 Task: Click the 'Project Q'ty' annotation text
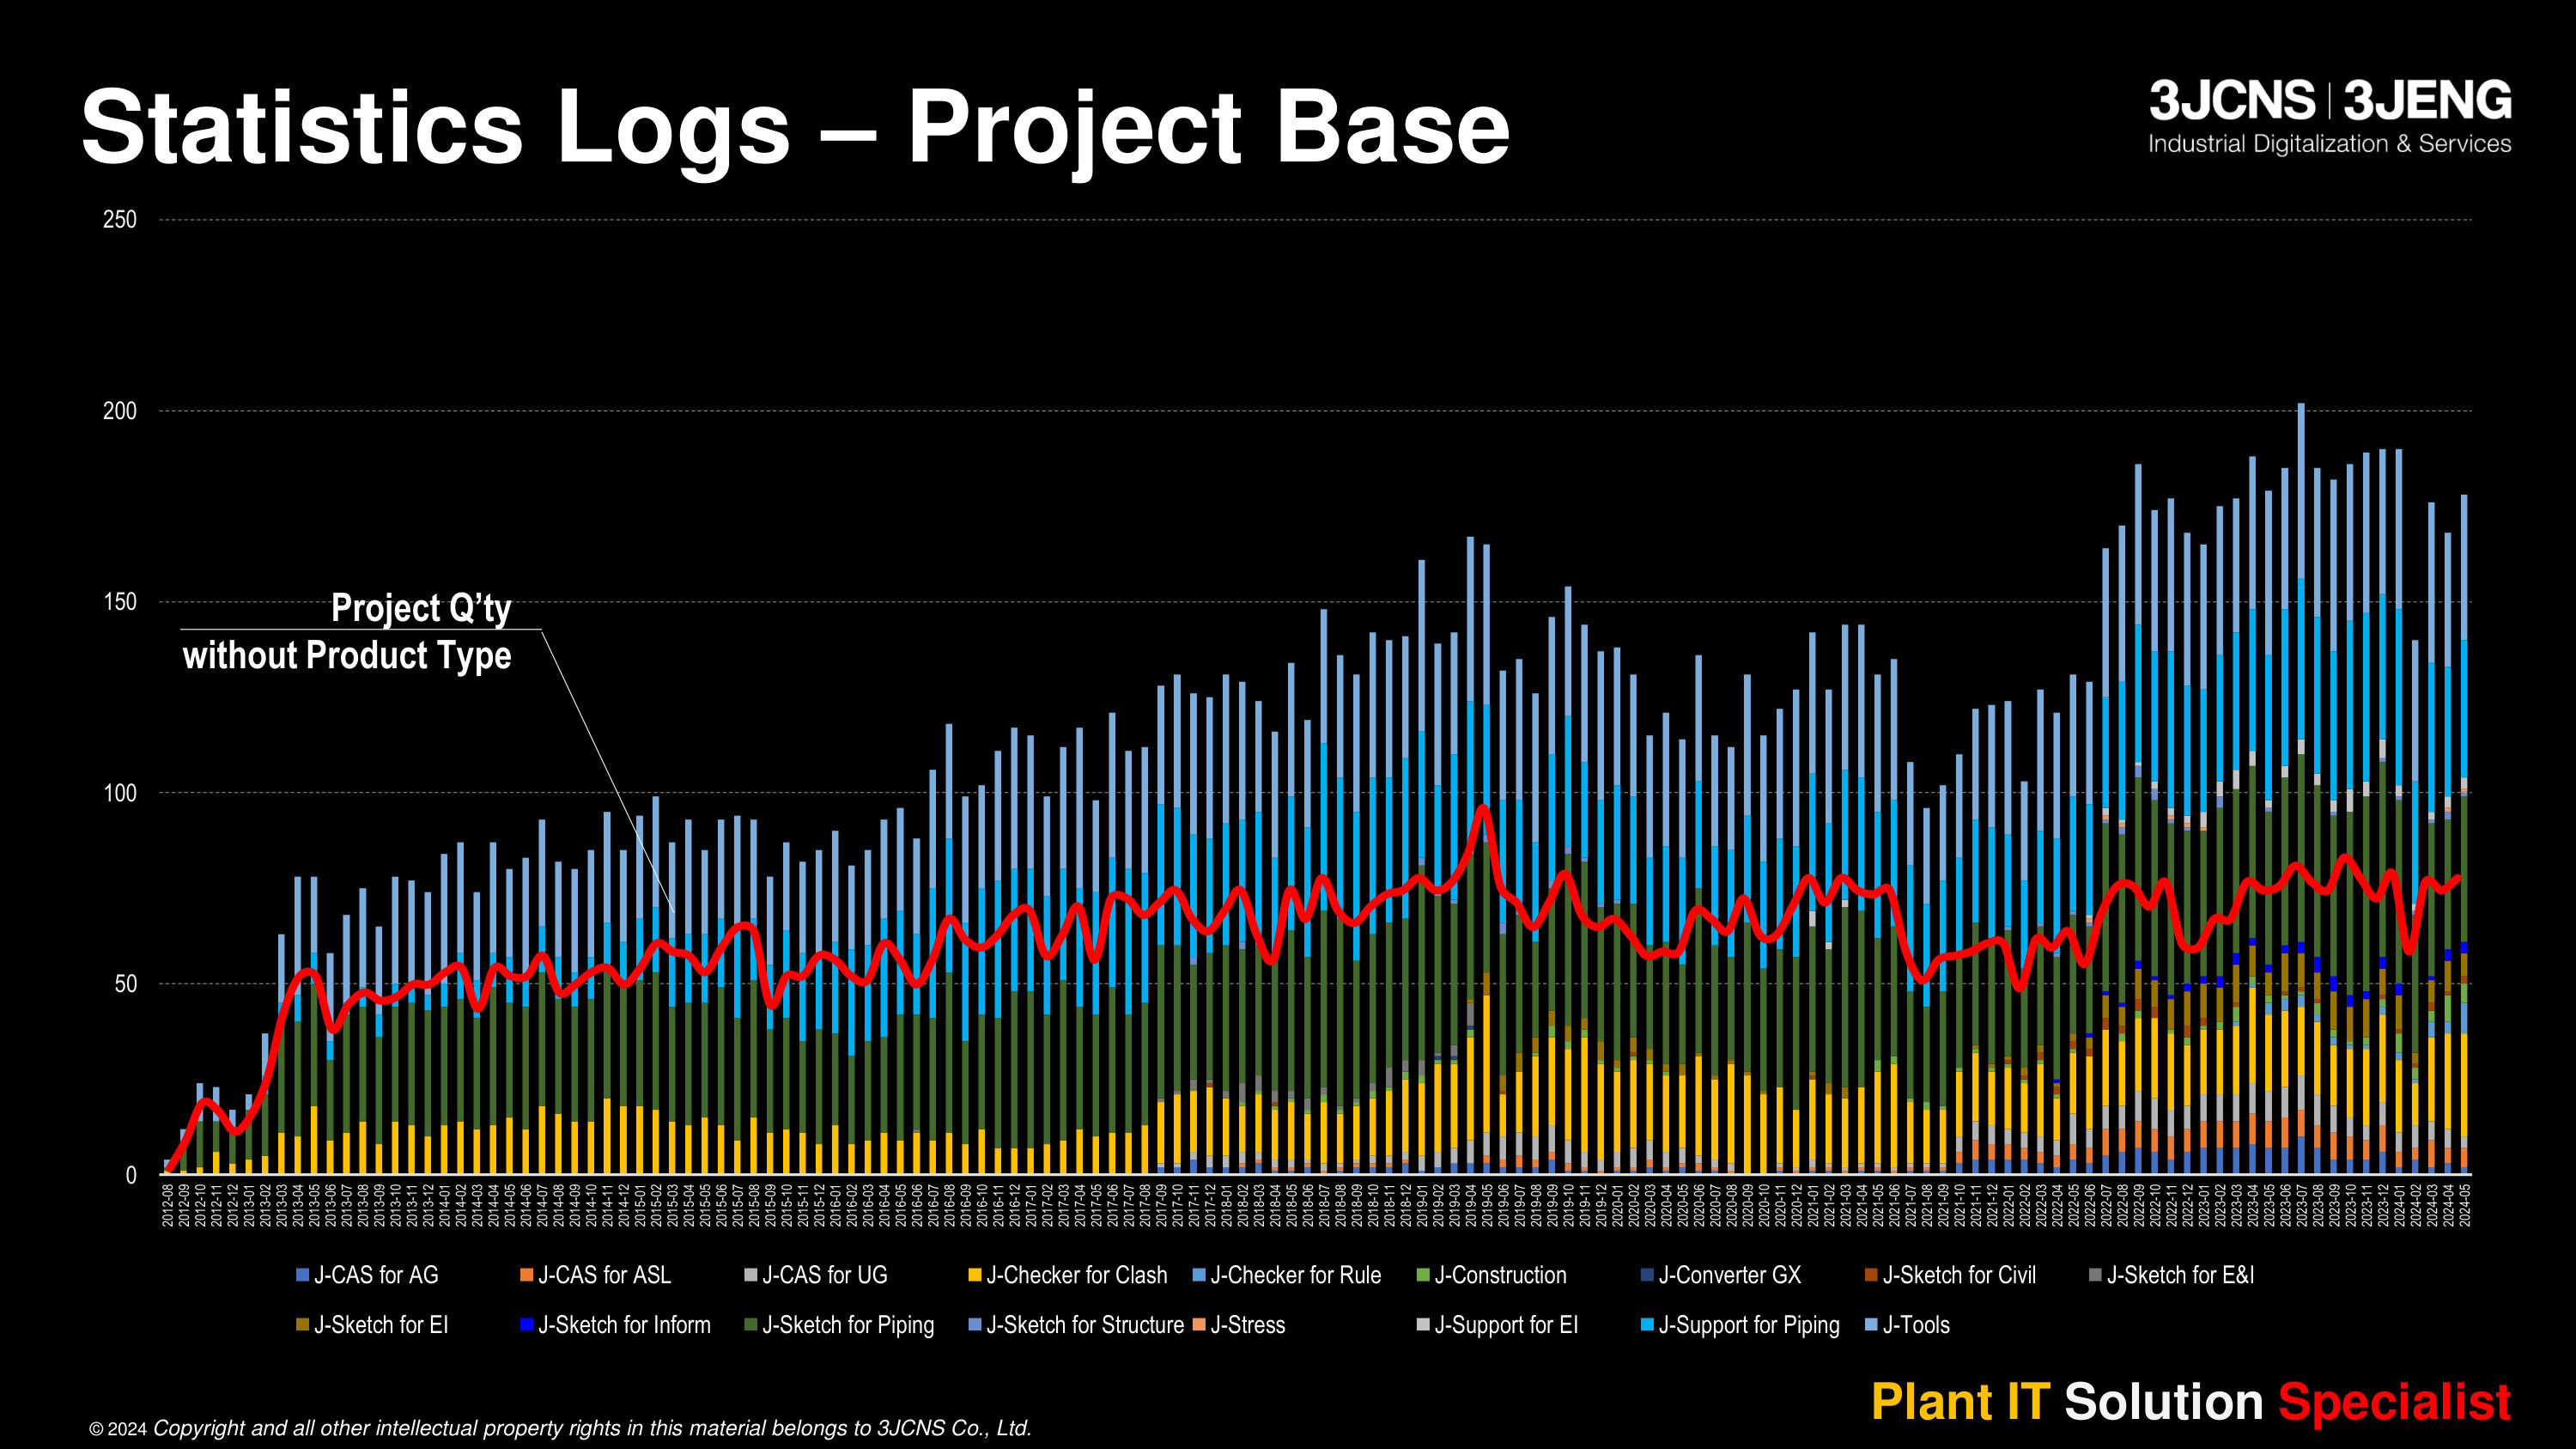421,608
